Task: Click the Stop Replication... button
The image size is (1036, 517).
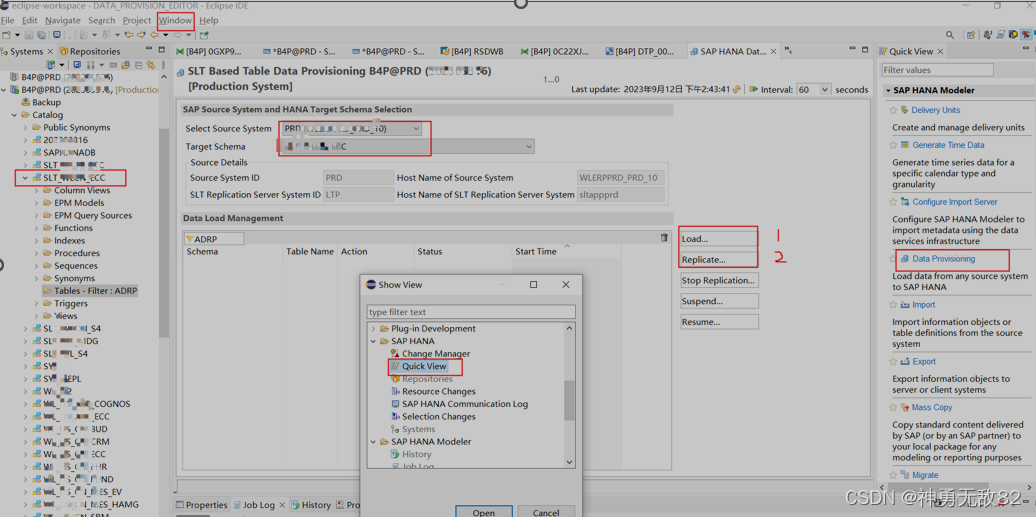Action: [x=720, y=280]
